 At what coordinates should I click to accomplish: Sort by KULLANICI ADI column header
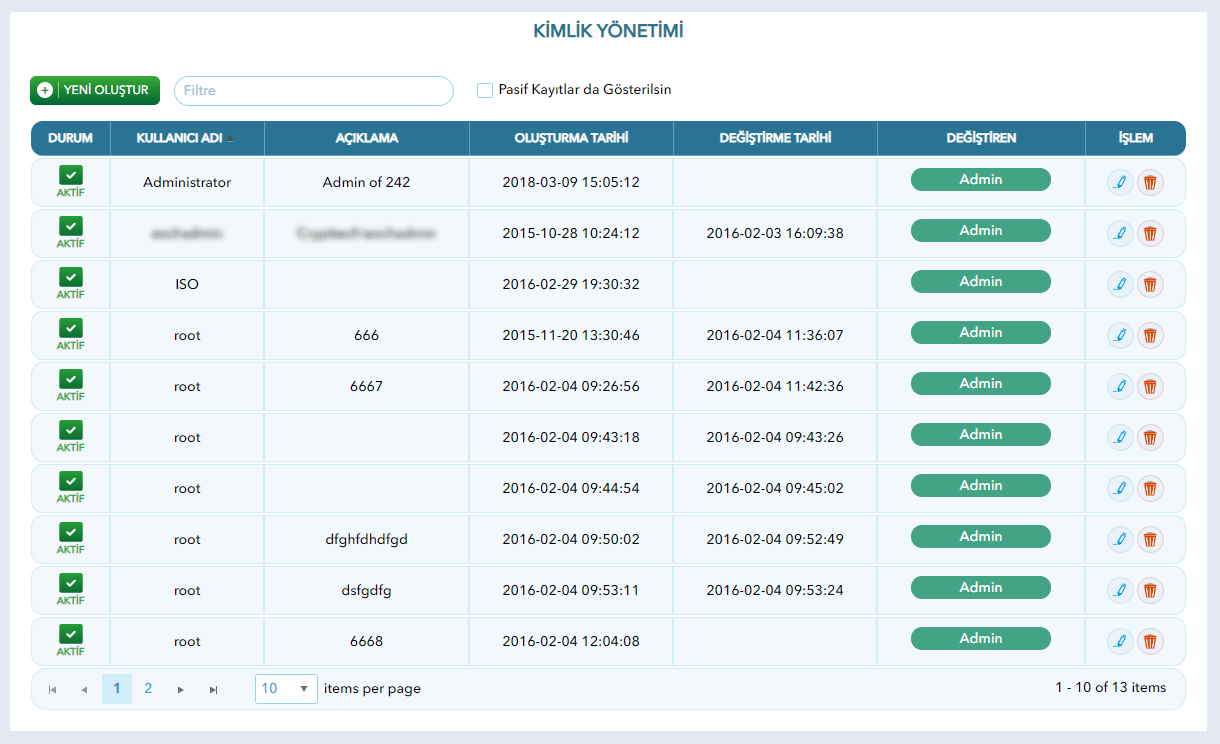(187, 138)
